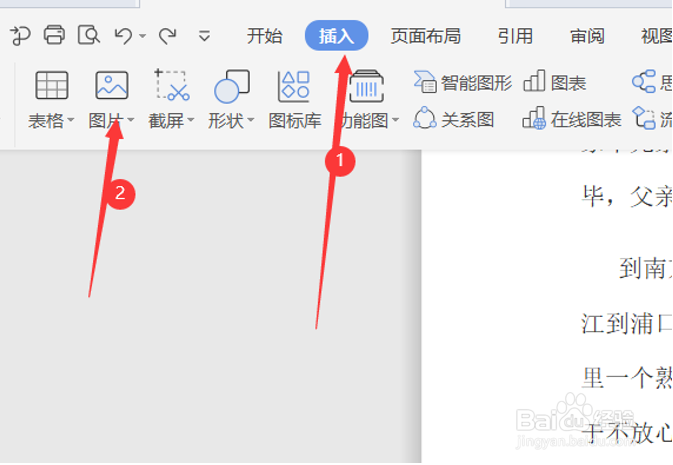The height and width of the screenshot is (465, 673).
Task: Click the 图表 chart button
Action: tap(555, 82)
